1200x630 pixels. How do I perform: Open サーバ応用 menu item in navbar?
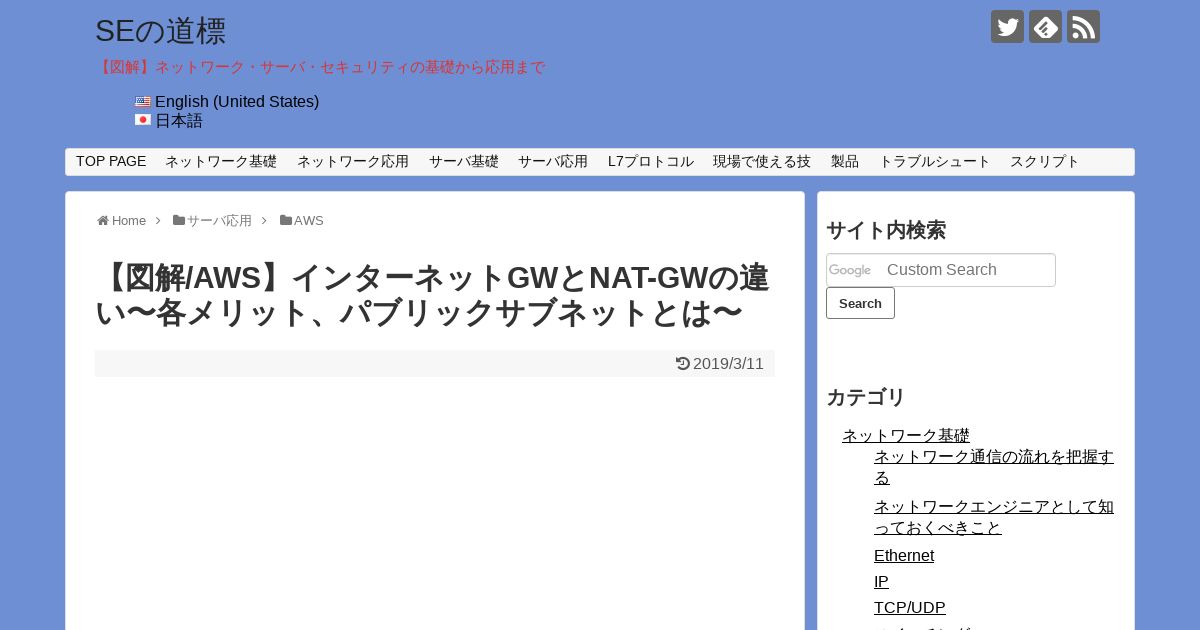553,162
